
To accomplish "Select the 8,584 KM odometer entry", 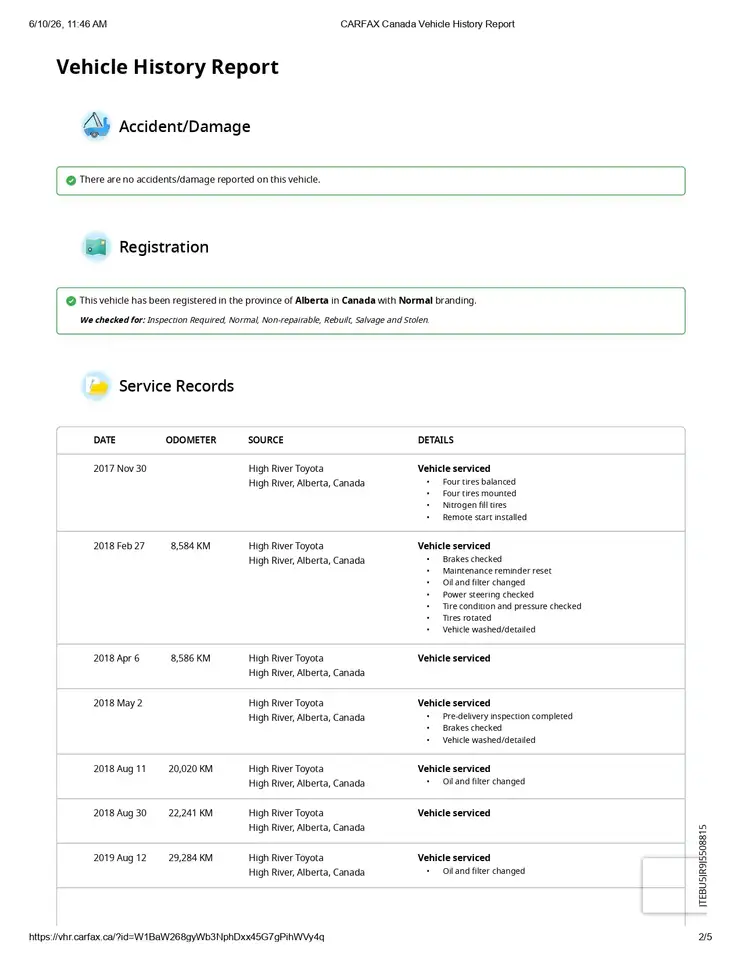I will 190,546.
